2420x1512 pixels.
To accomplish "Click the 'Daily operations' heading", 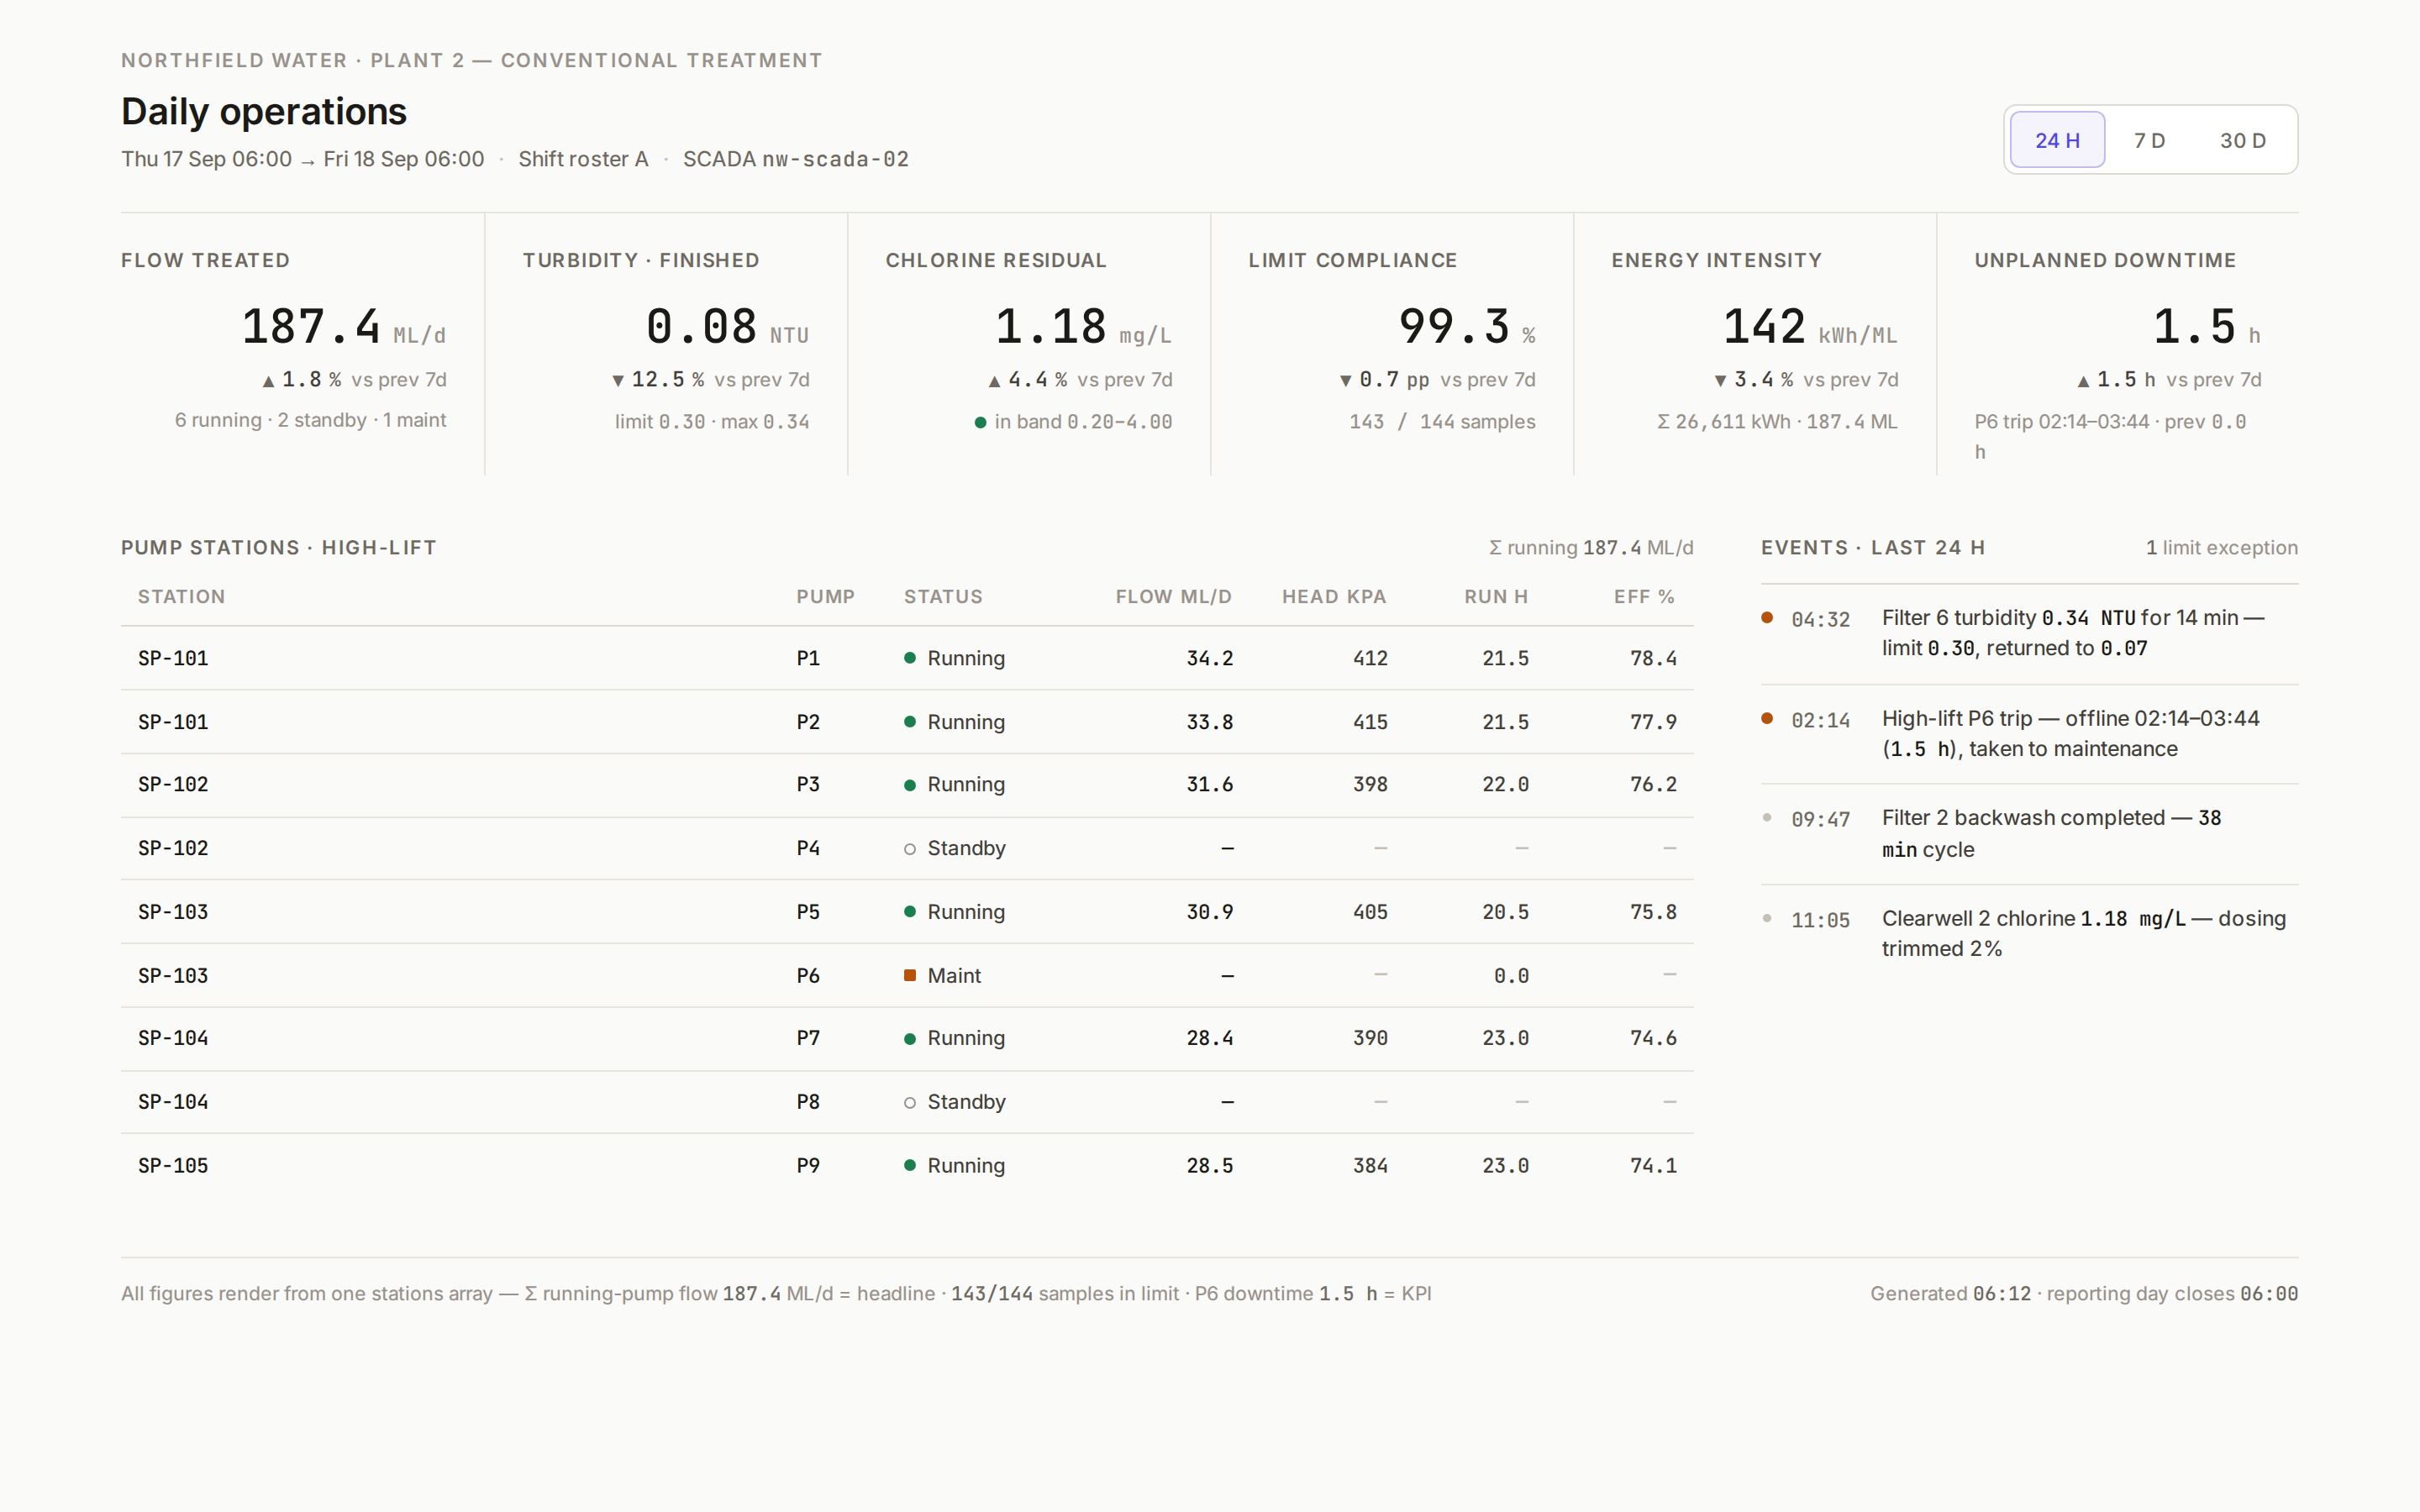I will tap(264, 111).
